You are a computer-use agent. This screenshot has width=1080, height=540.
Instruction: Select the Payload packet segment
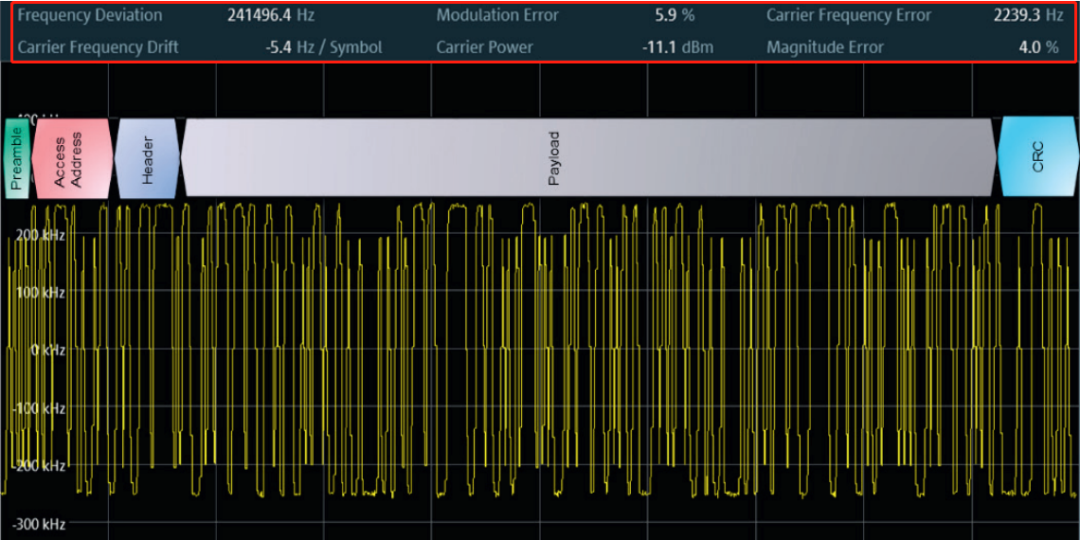point(588,158)
